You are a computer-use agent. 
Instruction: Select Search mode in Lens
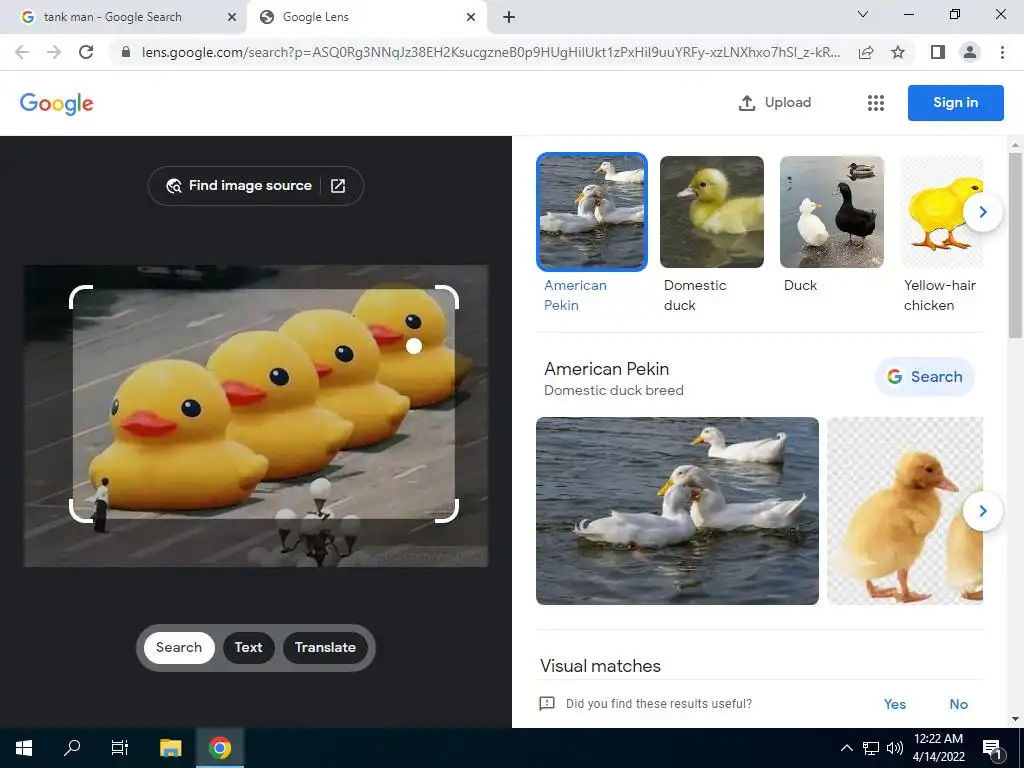(179, 647)
